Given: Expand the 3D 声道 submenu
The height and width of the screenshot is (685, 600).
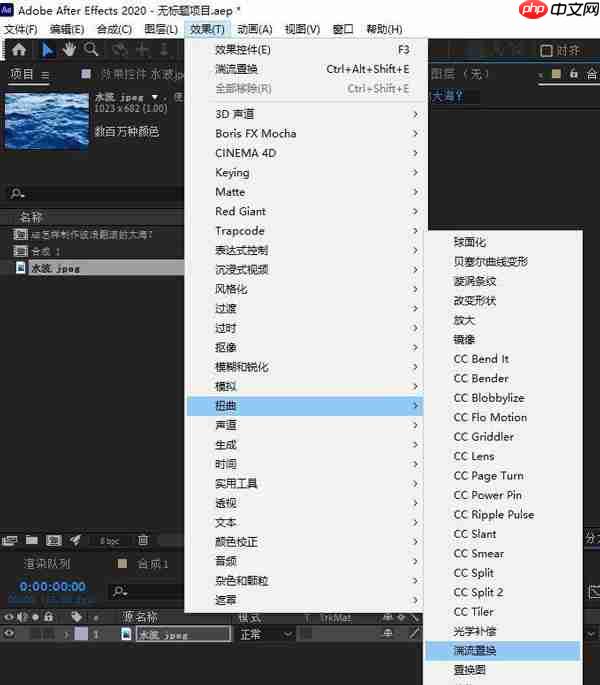Looking at the screenshot, I should click(x=305, y=114).
